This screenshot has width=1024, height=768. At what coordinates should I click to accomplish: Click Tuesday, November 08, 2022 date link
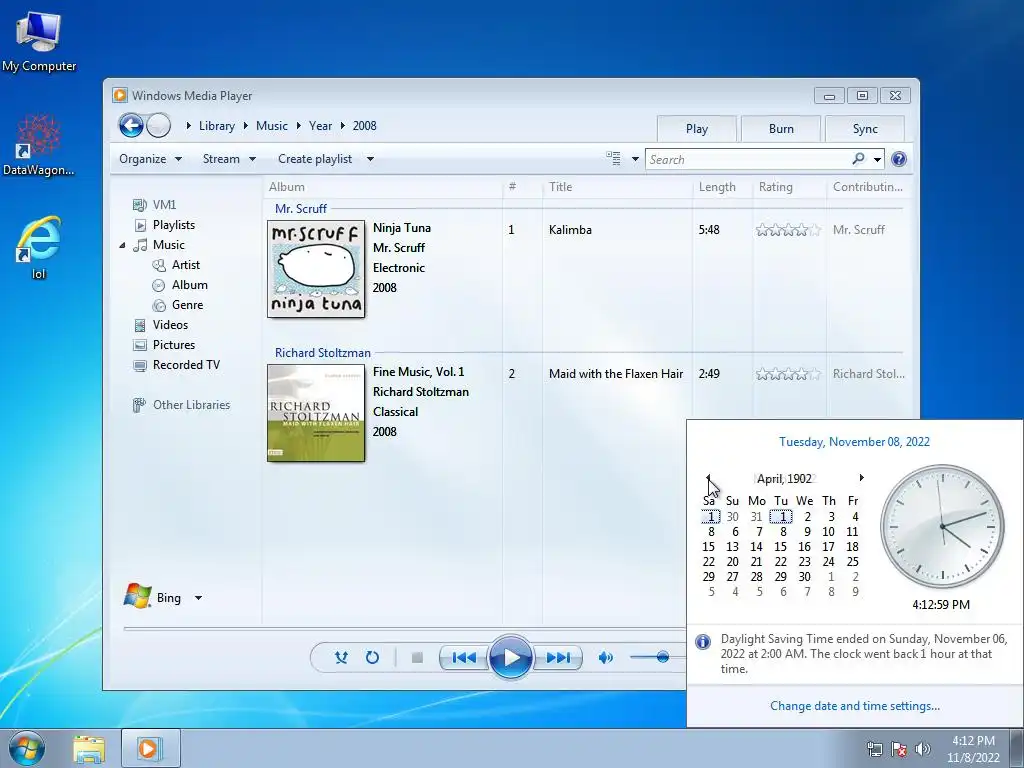pyautogui.click(x=854, y=442)
